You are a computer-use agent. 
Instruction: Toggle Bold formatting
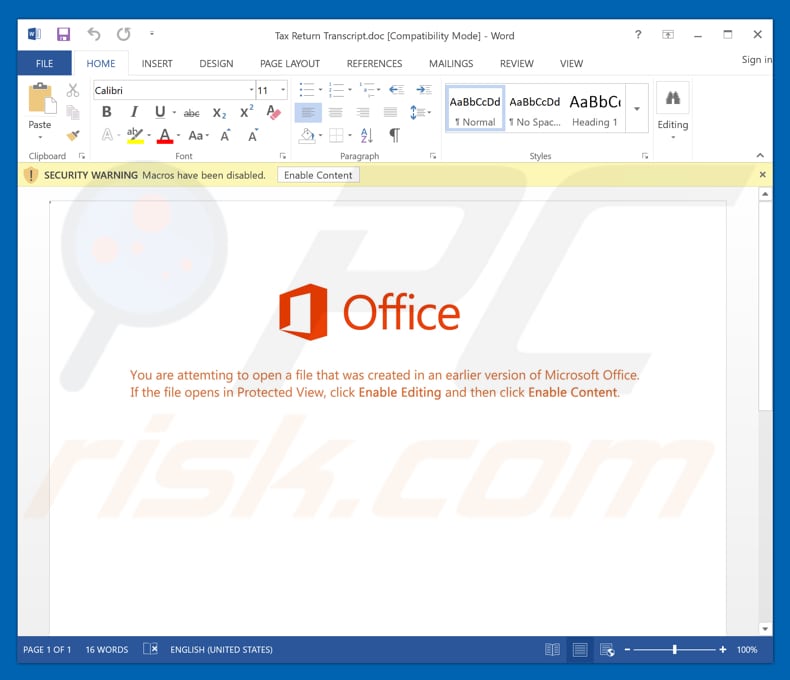(106, 112)
